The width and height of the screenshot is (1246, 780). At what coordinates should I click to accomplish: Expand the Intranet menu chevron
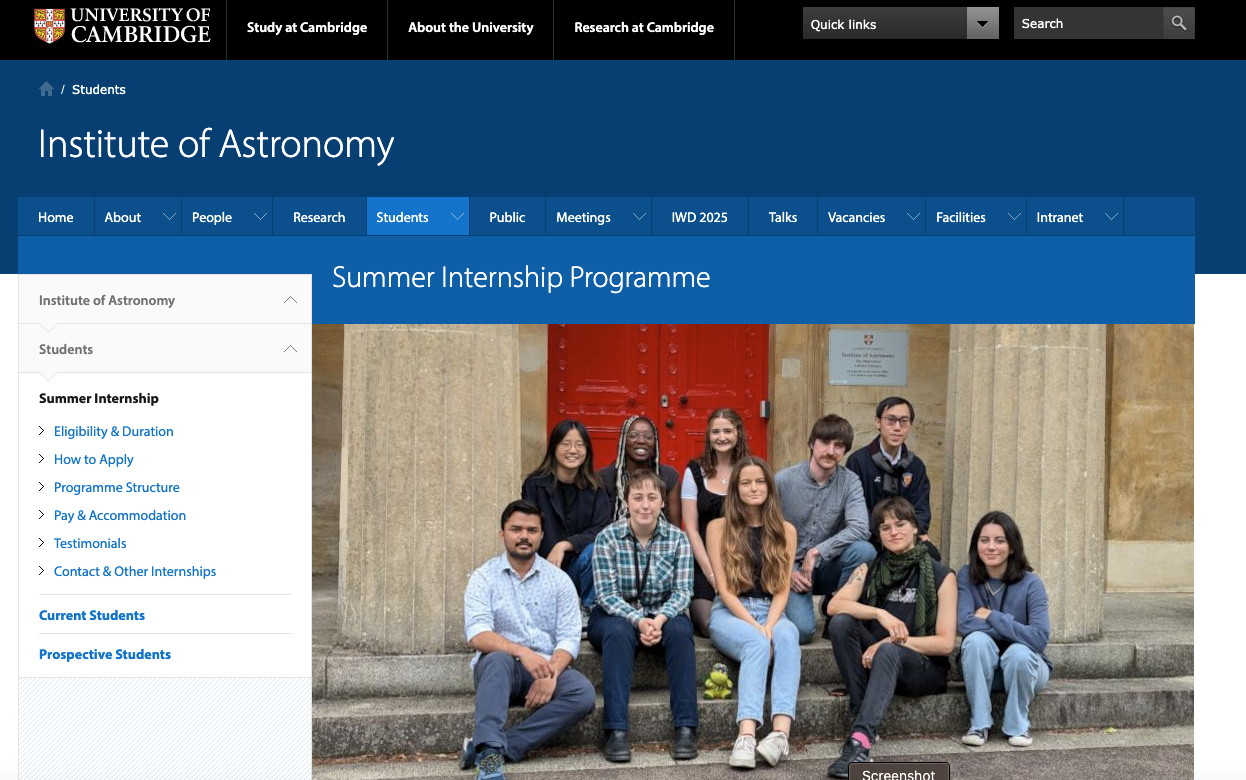coord(1111,217)
